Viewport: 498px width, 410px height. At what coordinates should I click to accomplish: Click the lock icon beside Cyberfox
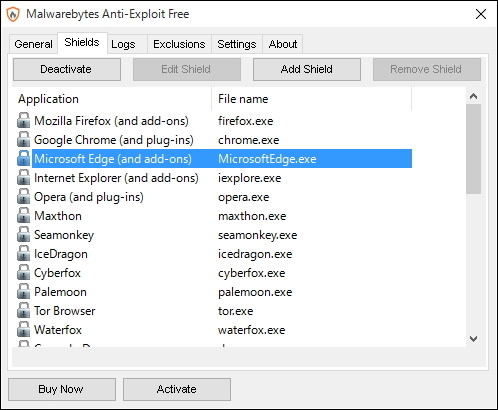pyautogui.click(x=23, y=272)
